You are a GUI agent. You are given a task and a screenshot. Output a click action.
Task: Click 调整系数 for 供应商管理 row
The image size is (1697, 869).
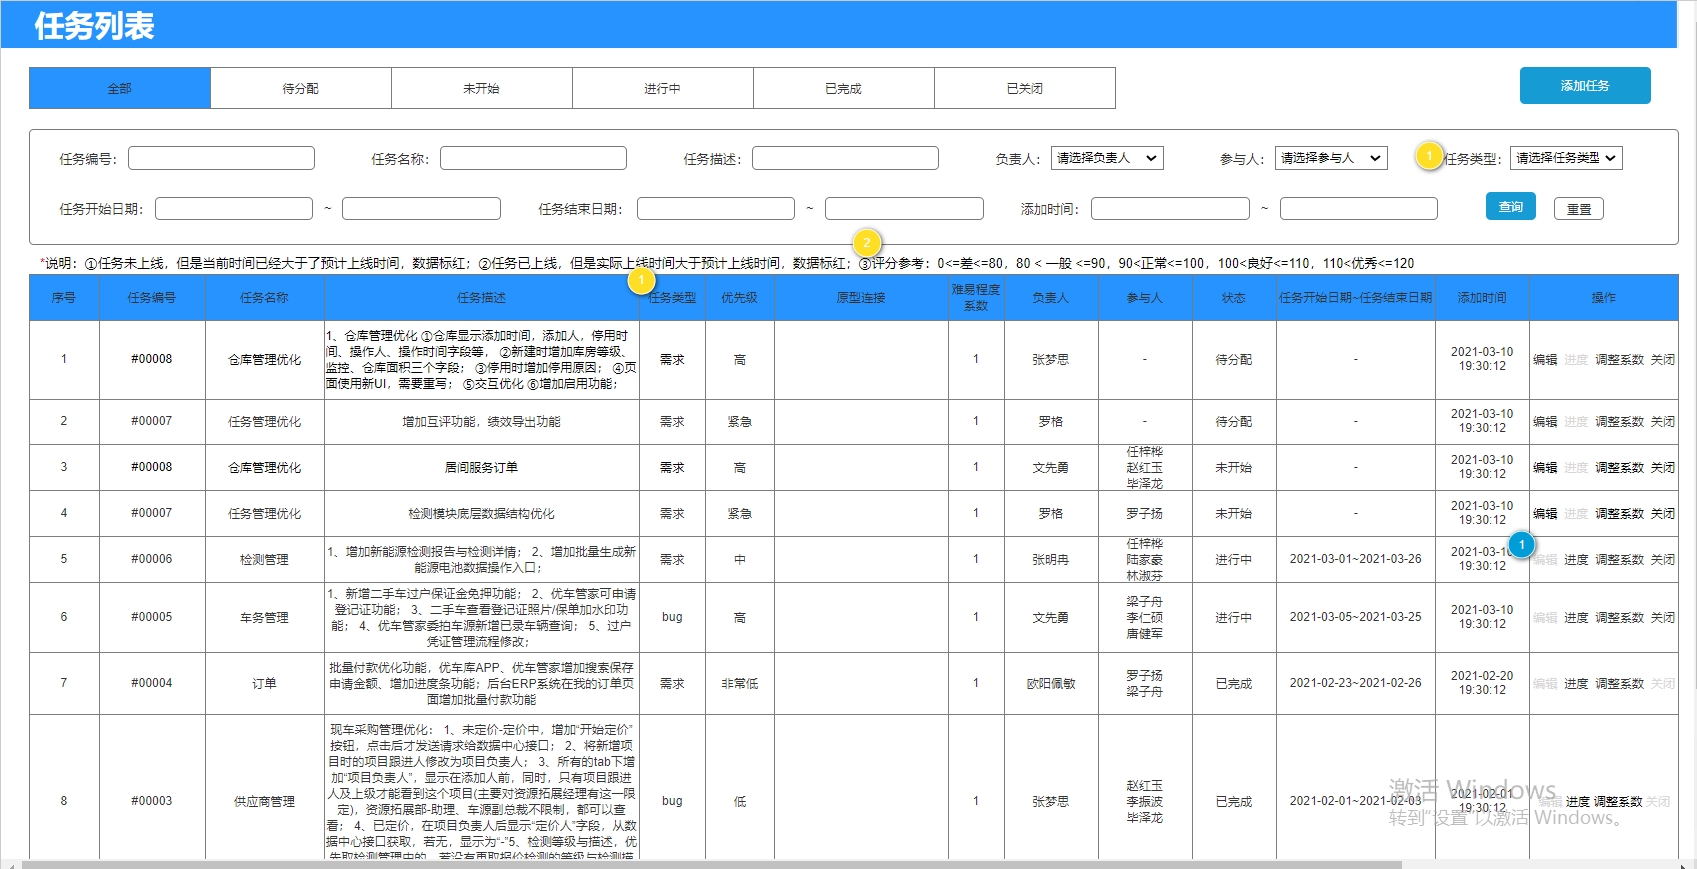coord(1618,802)
